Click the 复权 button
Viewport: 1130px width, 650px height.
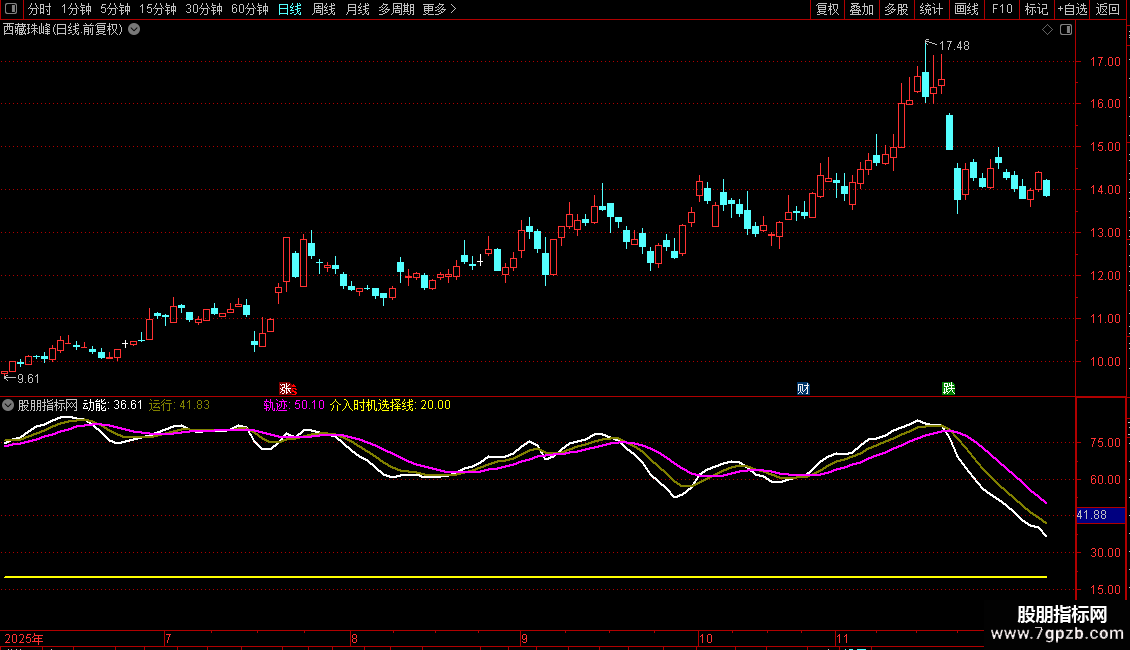(x=827, y=9)
